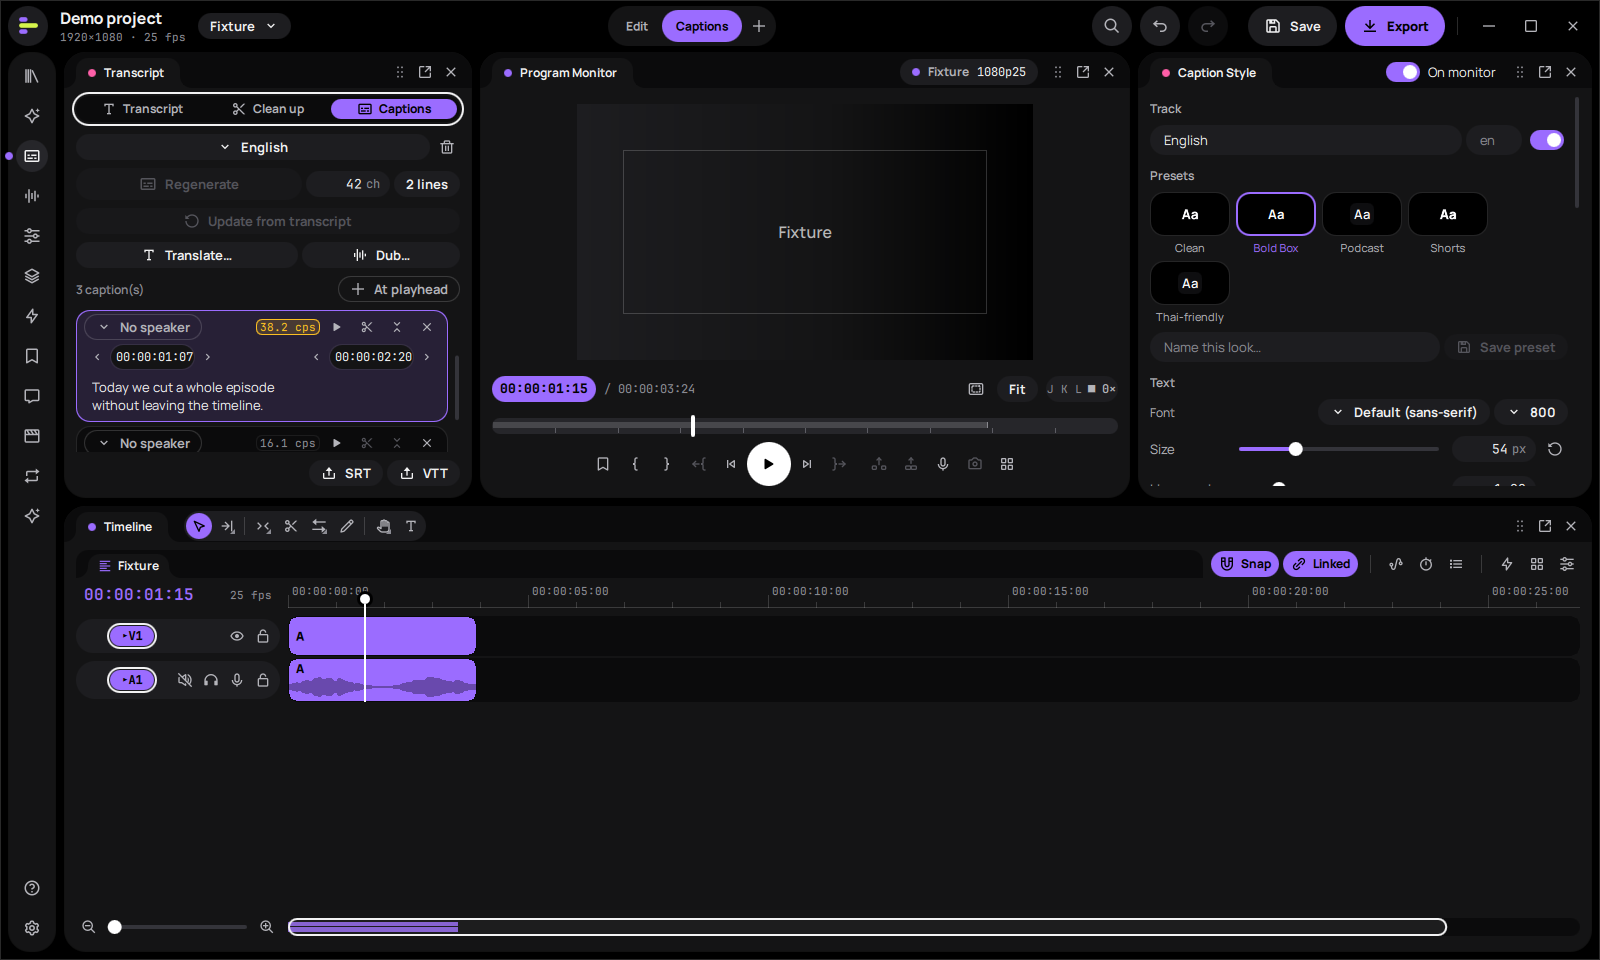Click the Save button
Screen dimensions: 1600x960
pyautogui.click(x=1293, y=26)
